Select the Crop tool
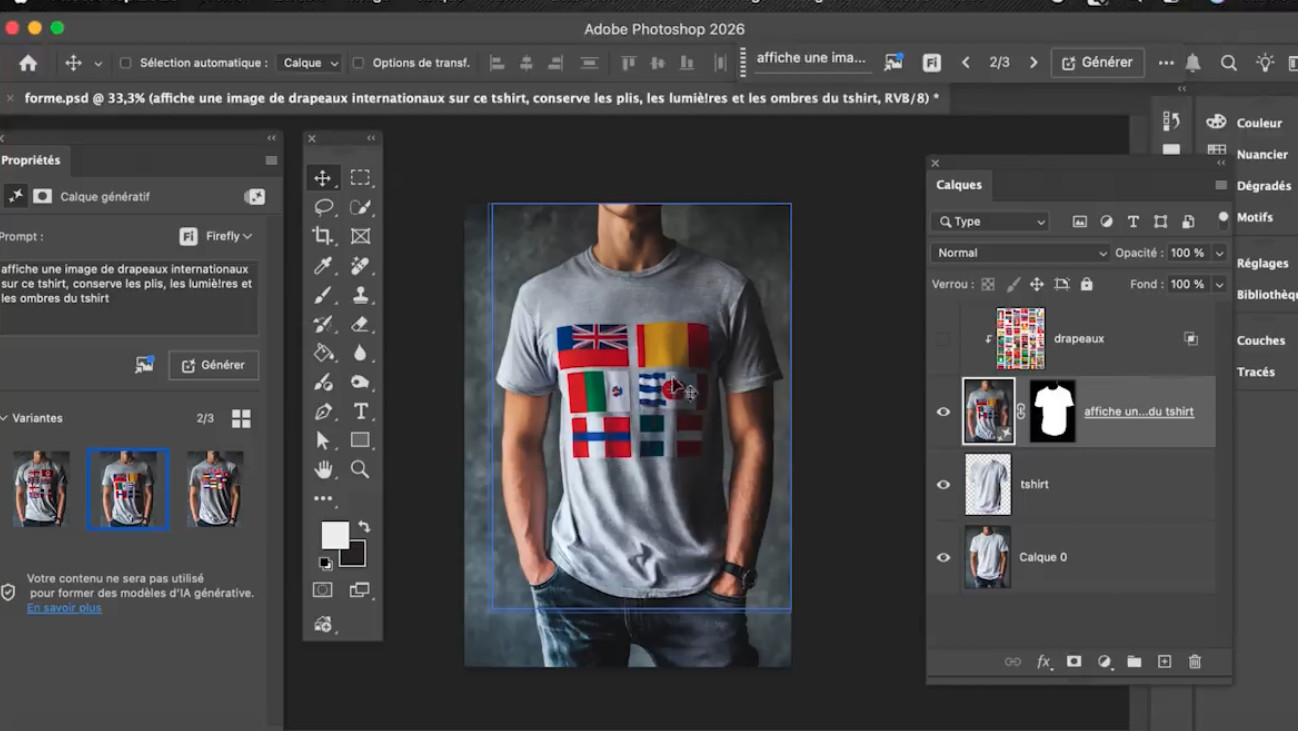 click(x=322, y=236)
